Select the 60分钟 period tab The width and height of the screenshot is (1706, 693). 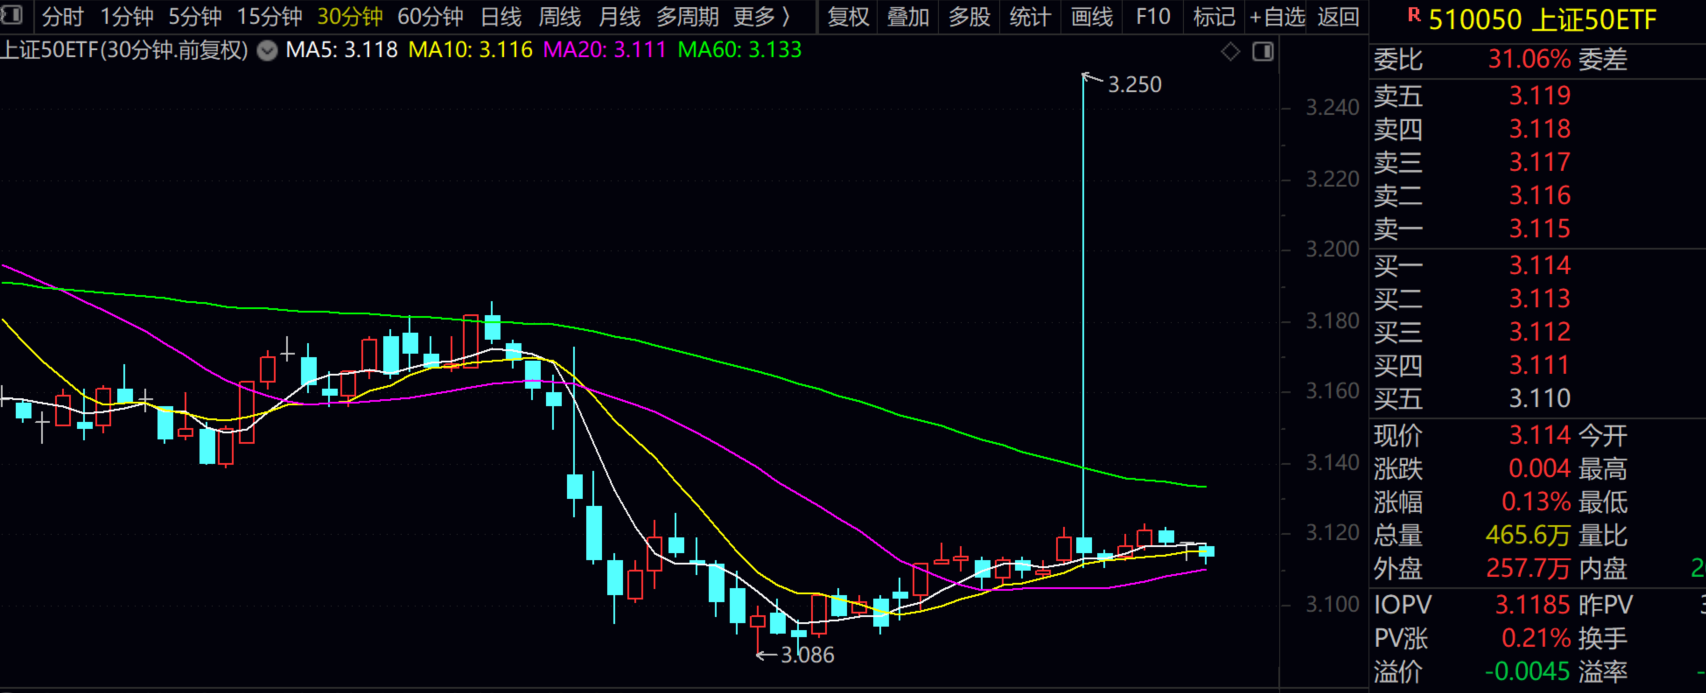pyautogui.click(x=430, y=17)
